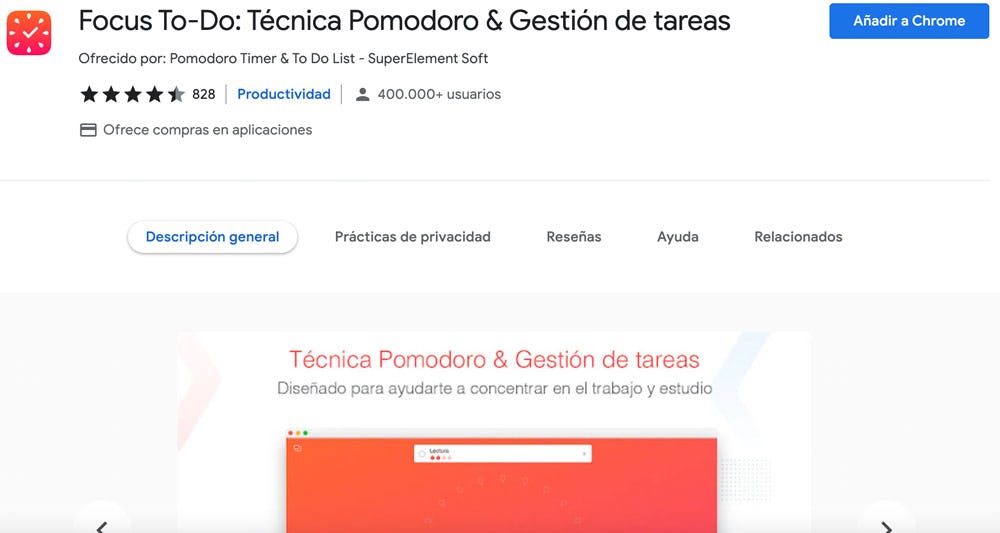Click the Lectura task bar in preview
The width and height of the screenshot is (1000, 533).
[502, 454]
